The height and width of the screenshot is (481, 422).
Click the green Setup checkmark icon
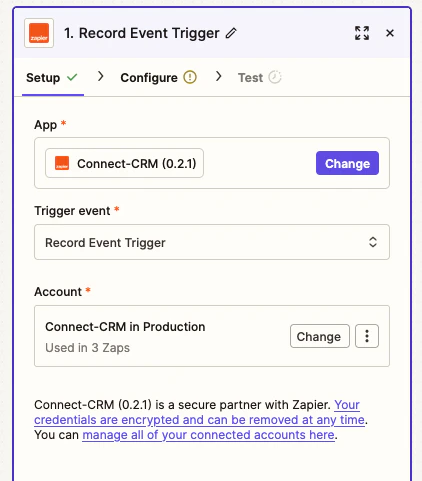72,77
